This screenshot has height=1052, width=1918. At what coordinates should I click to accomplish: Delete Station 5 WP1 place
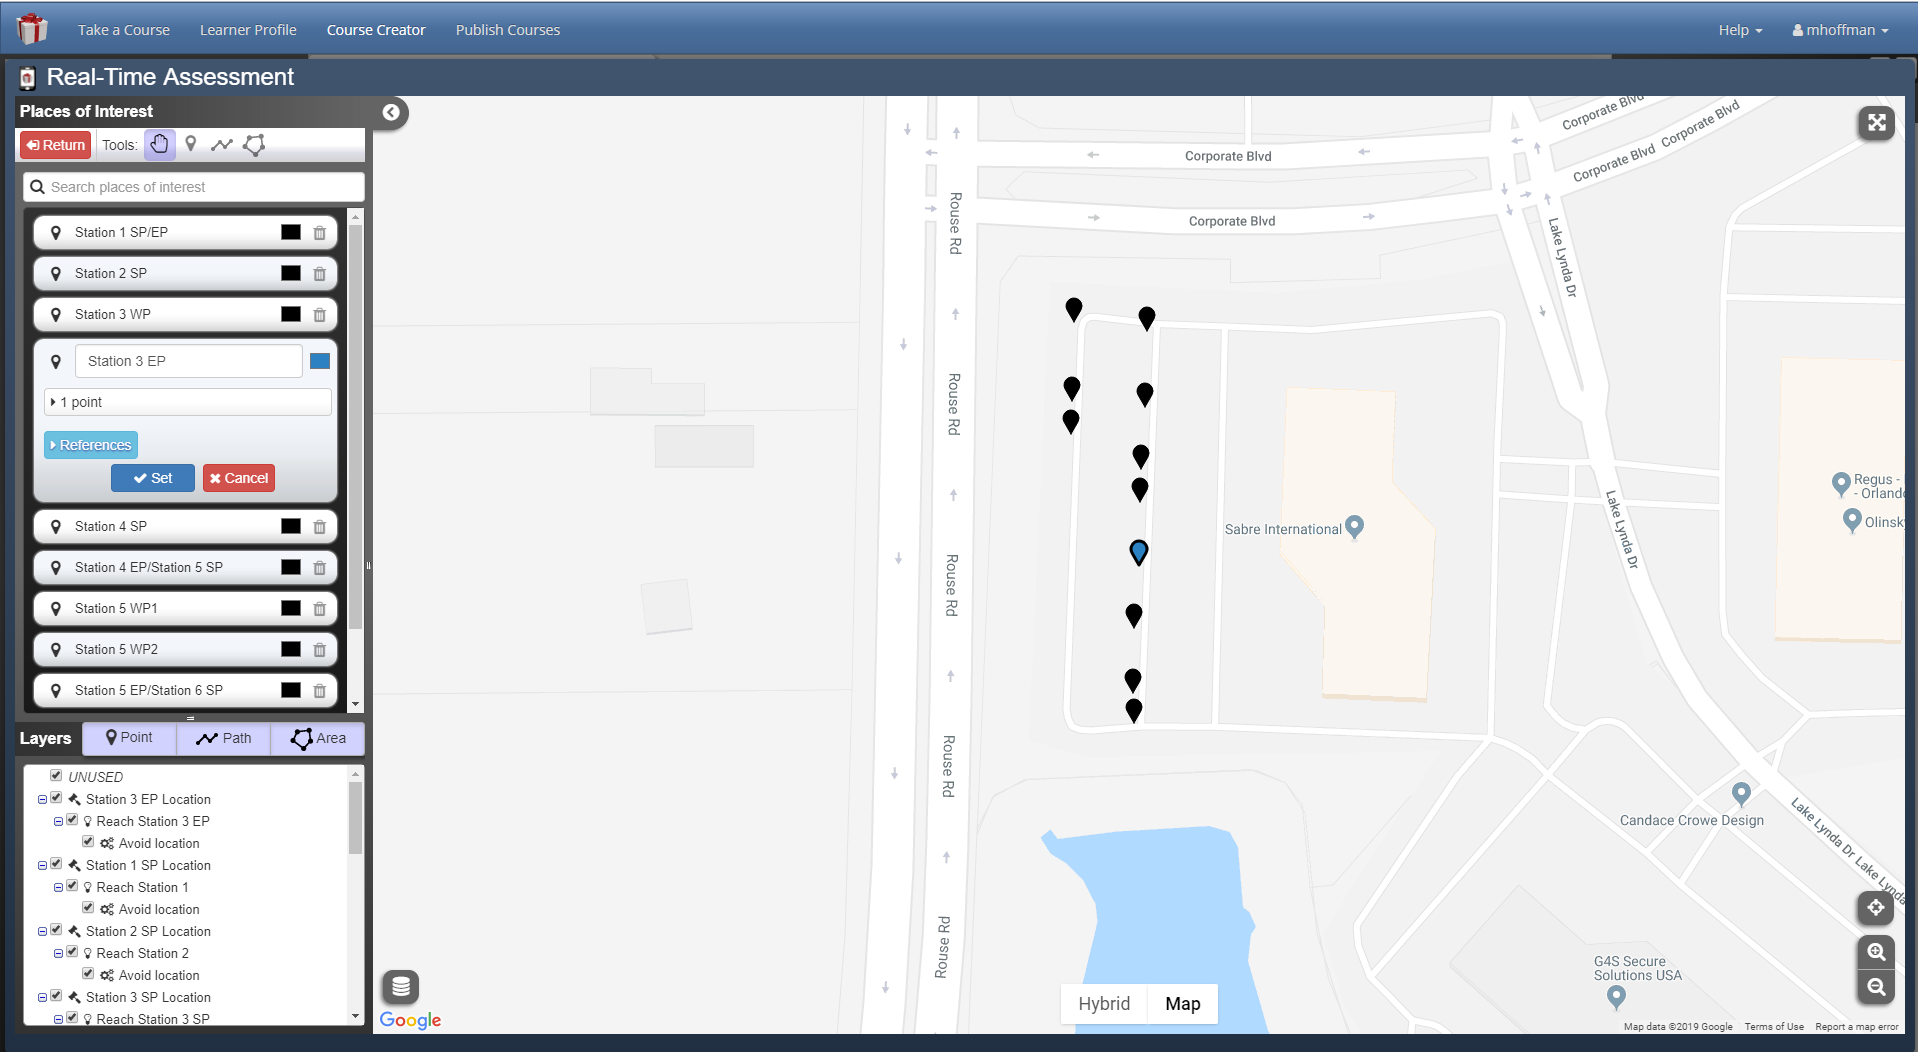[x=320, y=609]
